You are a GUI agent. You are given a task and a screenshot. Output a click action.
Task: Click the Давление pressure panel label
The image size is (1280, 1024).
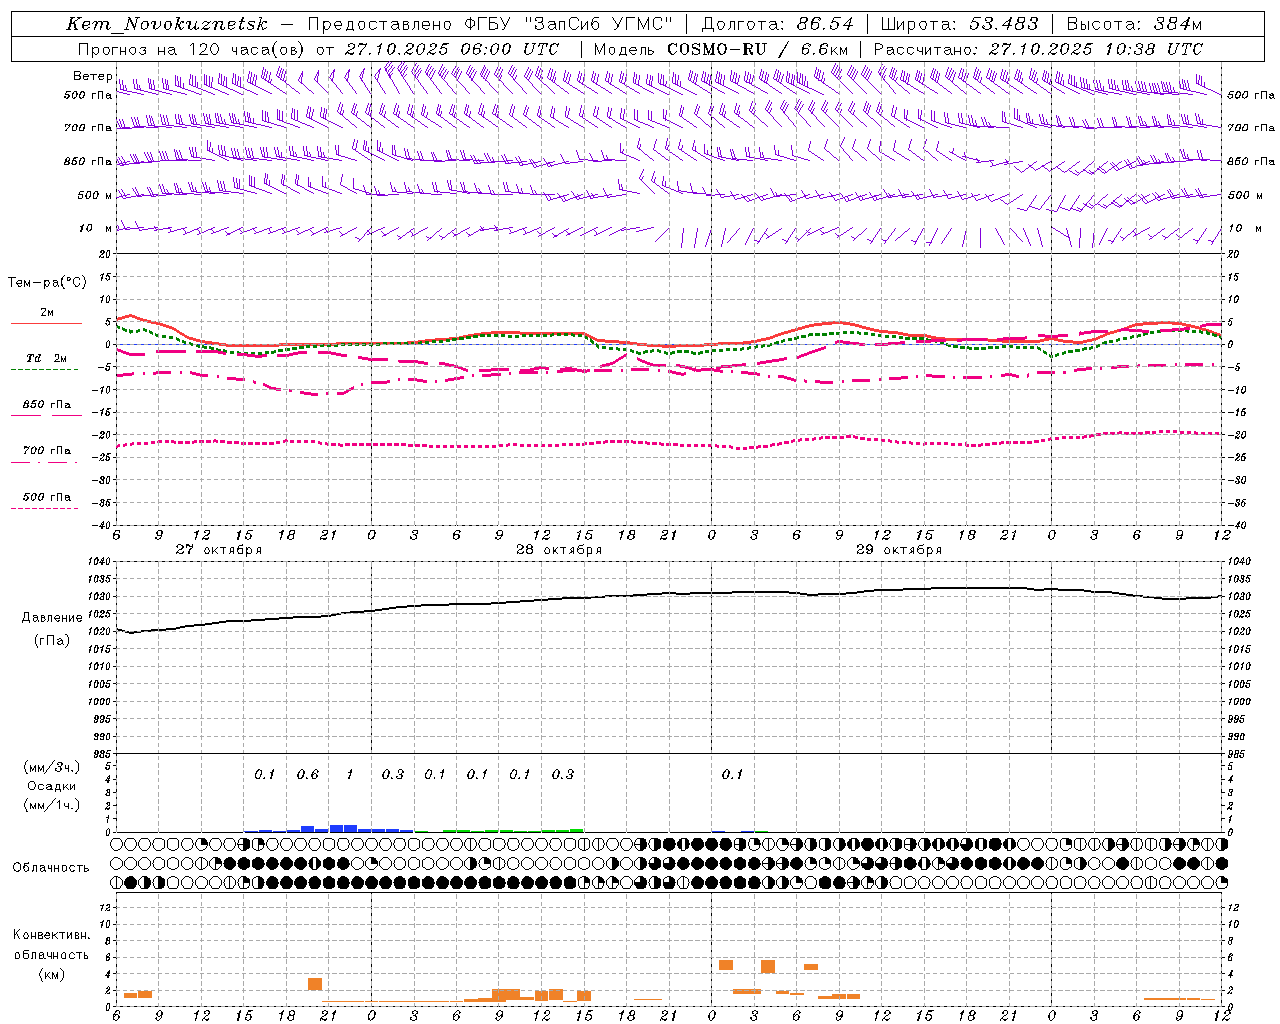point(52,618)
